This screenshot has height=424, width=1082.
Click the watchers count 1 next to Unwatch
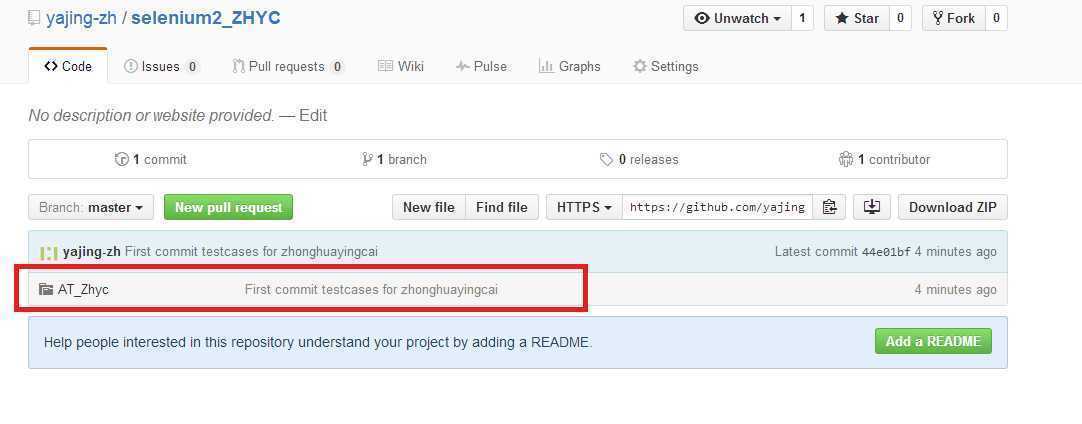802,19
